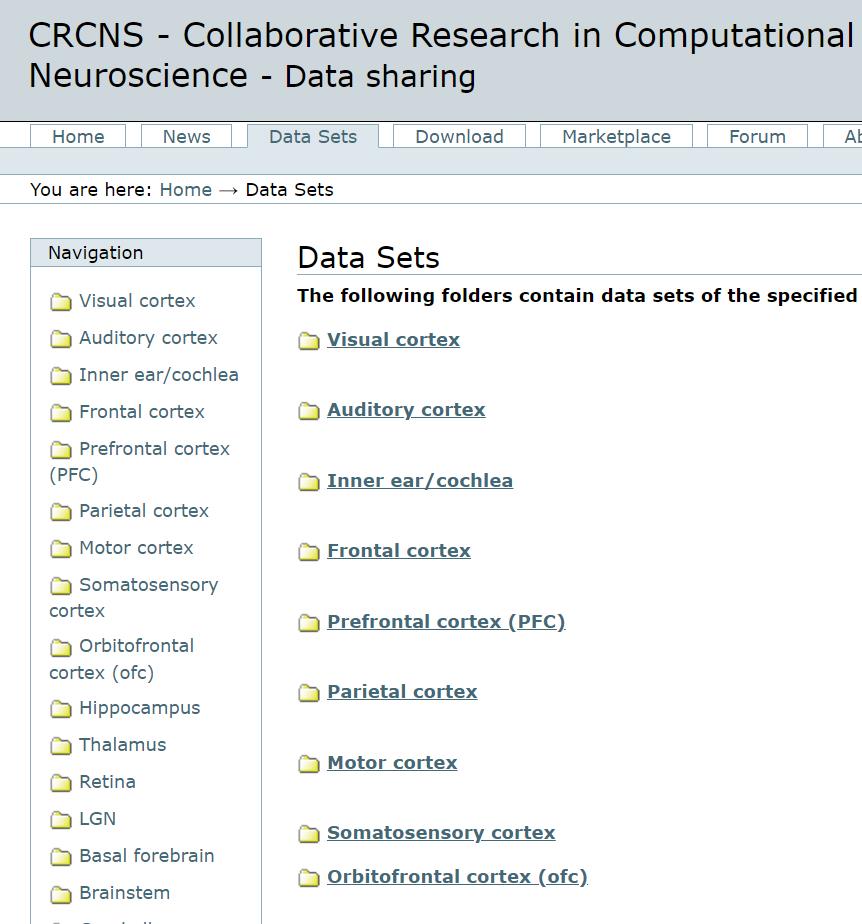The height and width of the screenshot is (924, 862).
Task: Click folder icon next to Thalamus in sidebar
Action: [x=61, y=746]
